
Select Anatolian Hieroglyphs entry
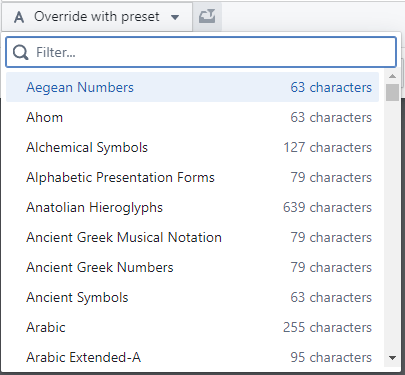[x=192, y=207]
